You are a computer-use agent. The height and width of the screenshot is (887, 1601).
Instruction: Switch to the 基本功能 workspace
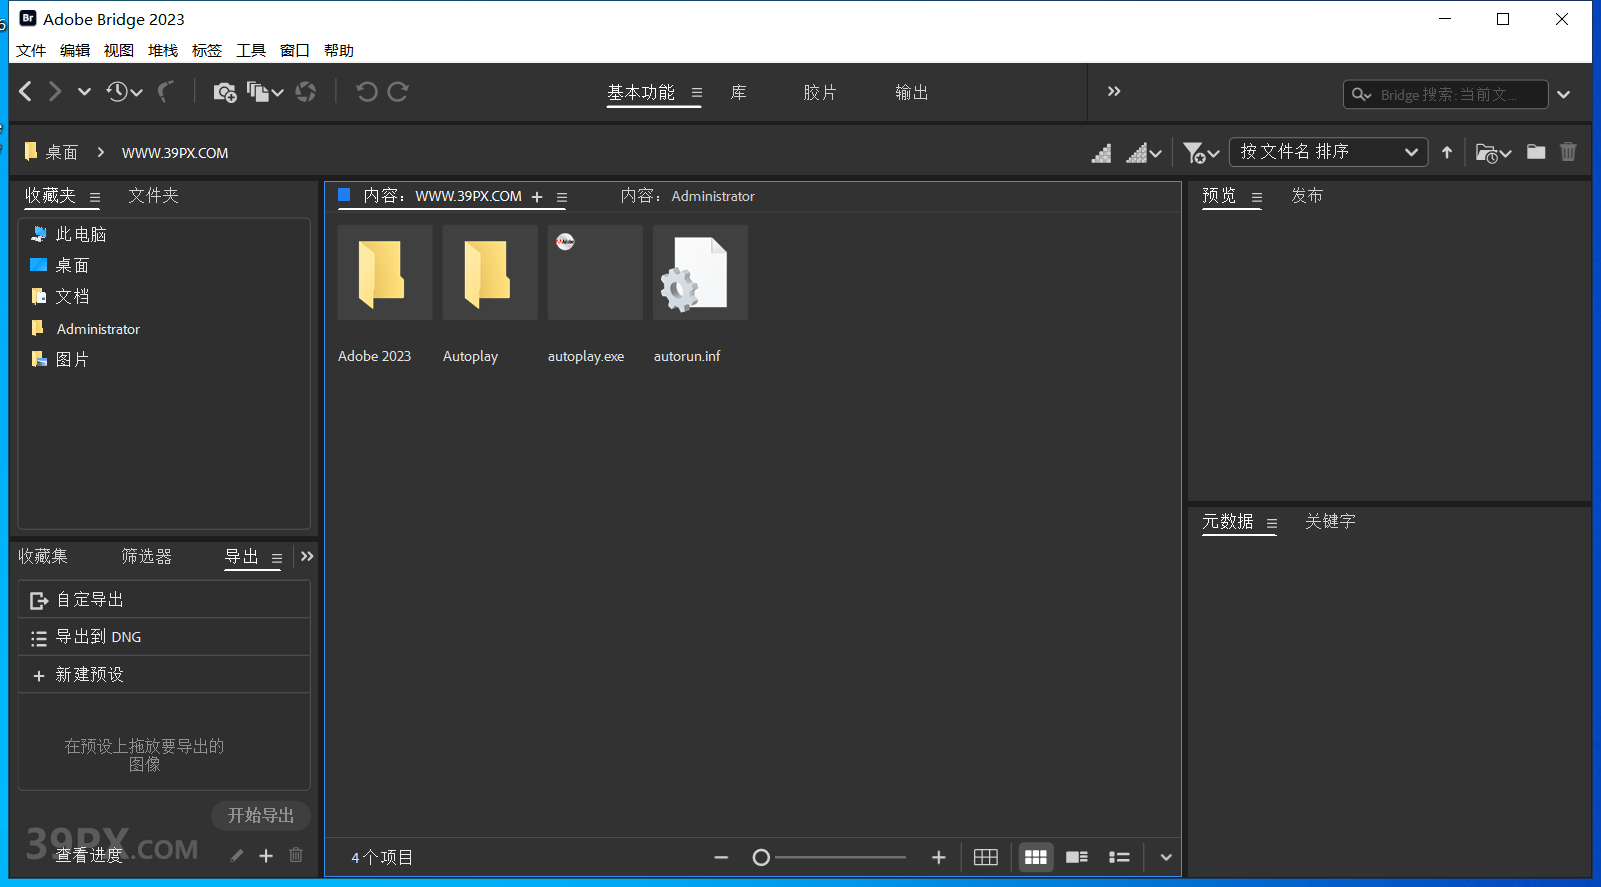pos(641,92)
